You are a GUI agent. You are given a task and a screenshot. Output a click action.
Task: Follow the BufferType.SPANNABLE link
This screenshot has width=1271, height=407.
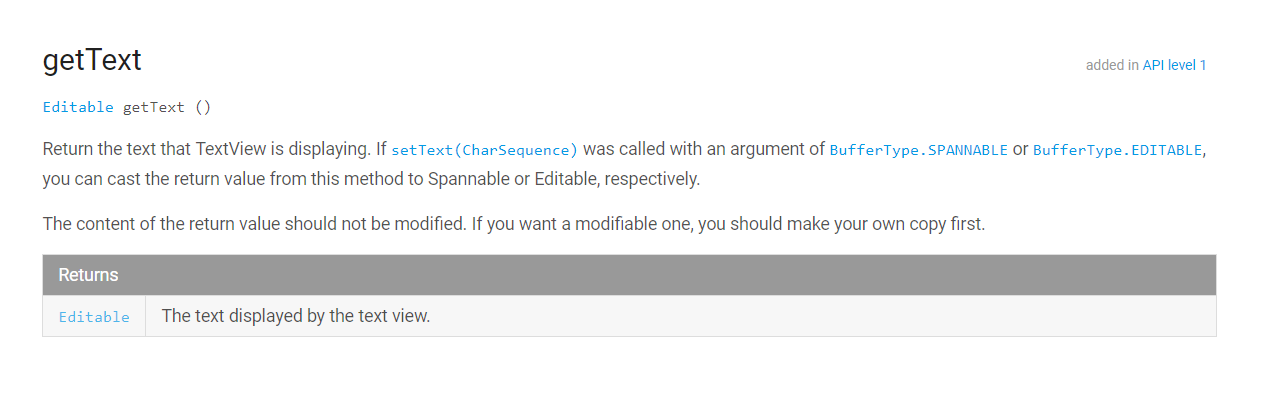(918, 150)
